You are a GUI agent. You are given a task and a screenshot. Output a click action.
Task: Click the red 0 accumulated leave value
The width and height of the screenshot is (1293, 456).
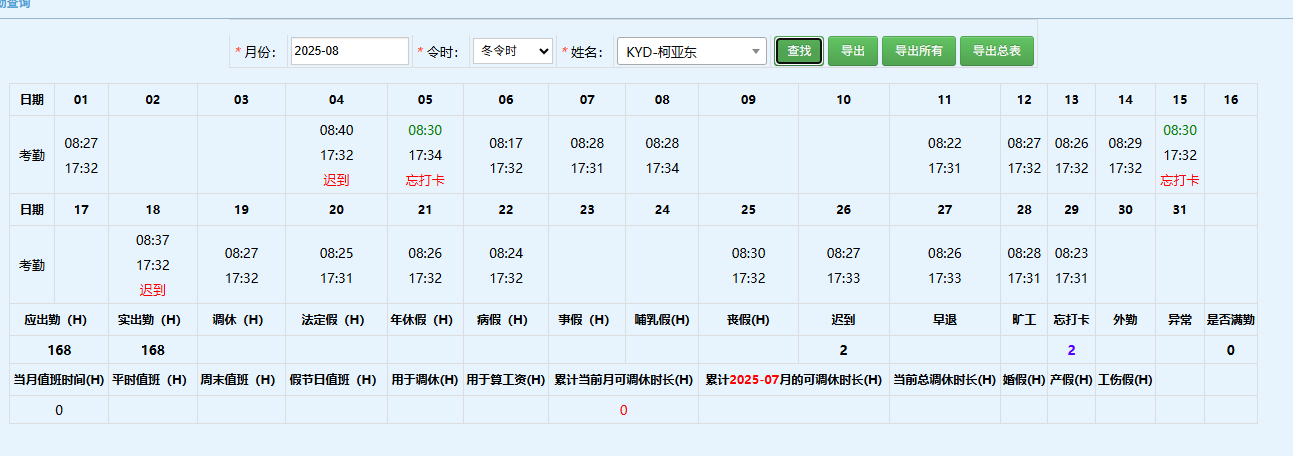coord(623,410)
